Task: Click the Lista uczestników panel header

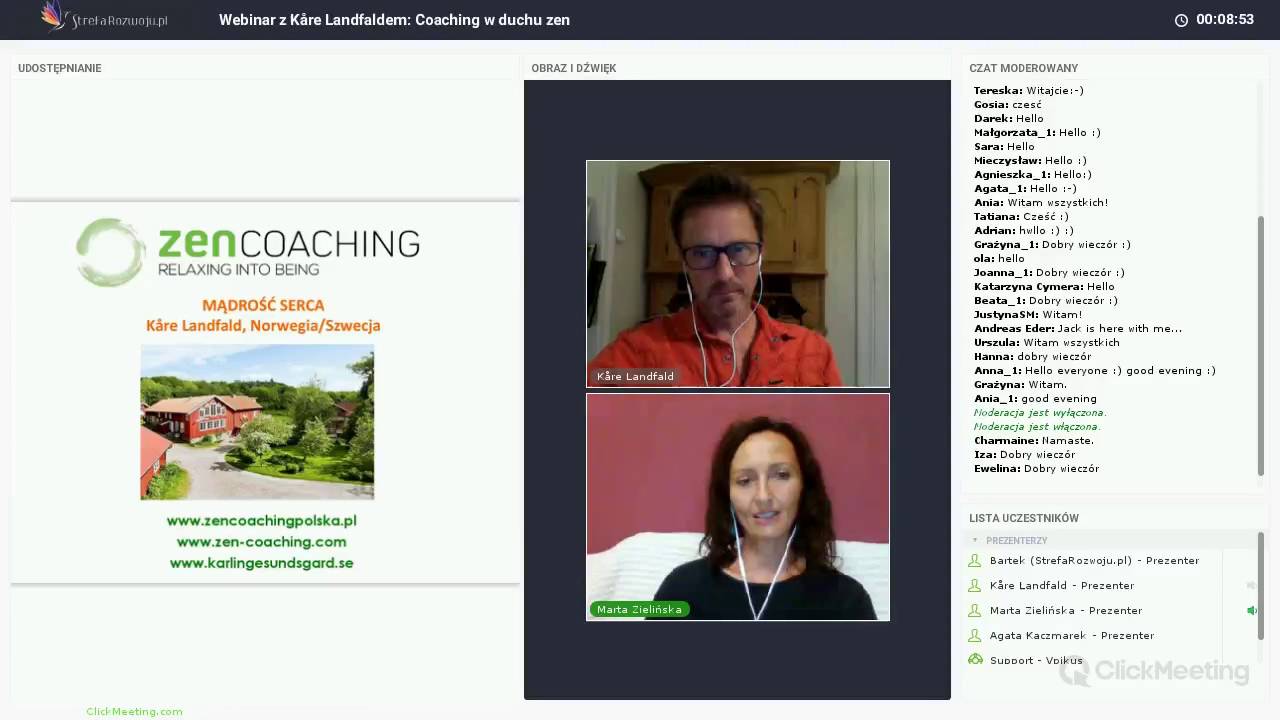Action: click(1023, 518)
